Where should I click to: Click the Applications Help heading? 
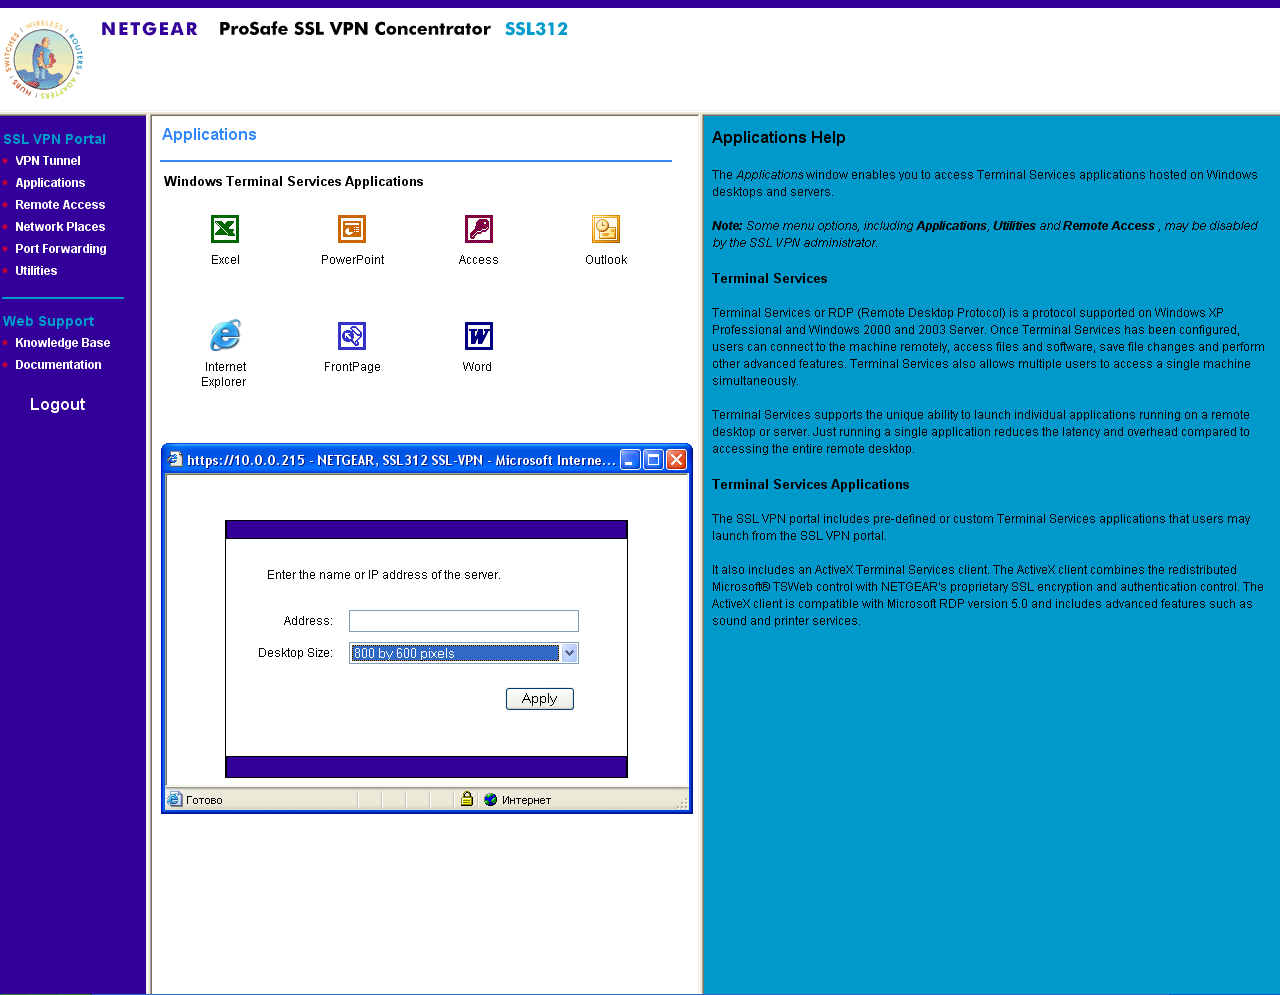779,138
